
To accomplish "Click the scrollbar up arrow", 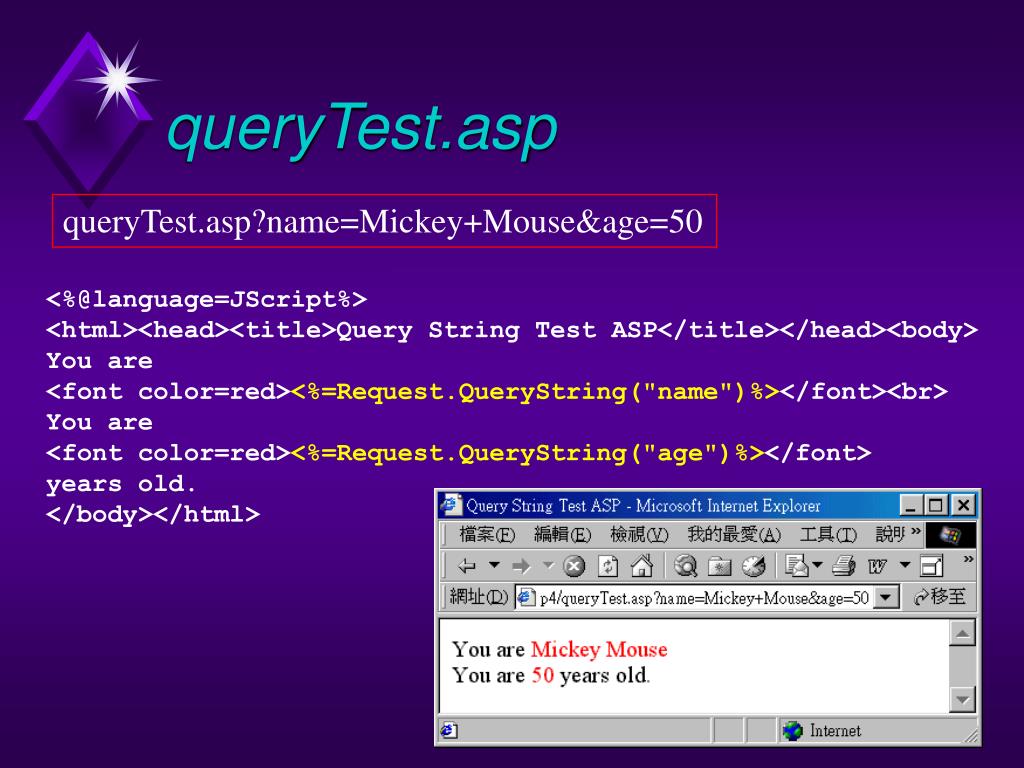I will [963, 632].
